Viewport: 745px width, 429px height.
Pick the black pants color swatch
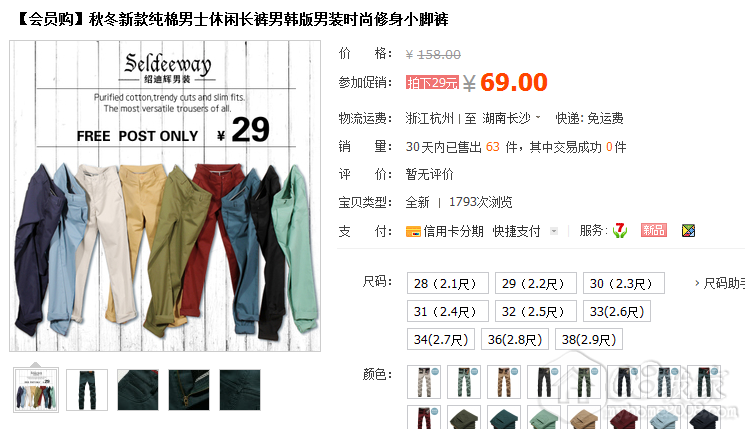point(544,382)
